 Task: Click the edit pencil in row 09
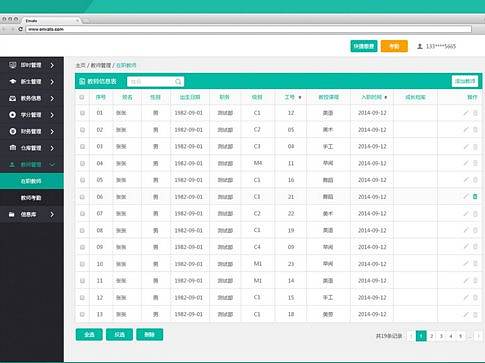tap(466, 247)
